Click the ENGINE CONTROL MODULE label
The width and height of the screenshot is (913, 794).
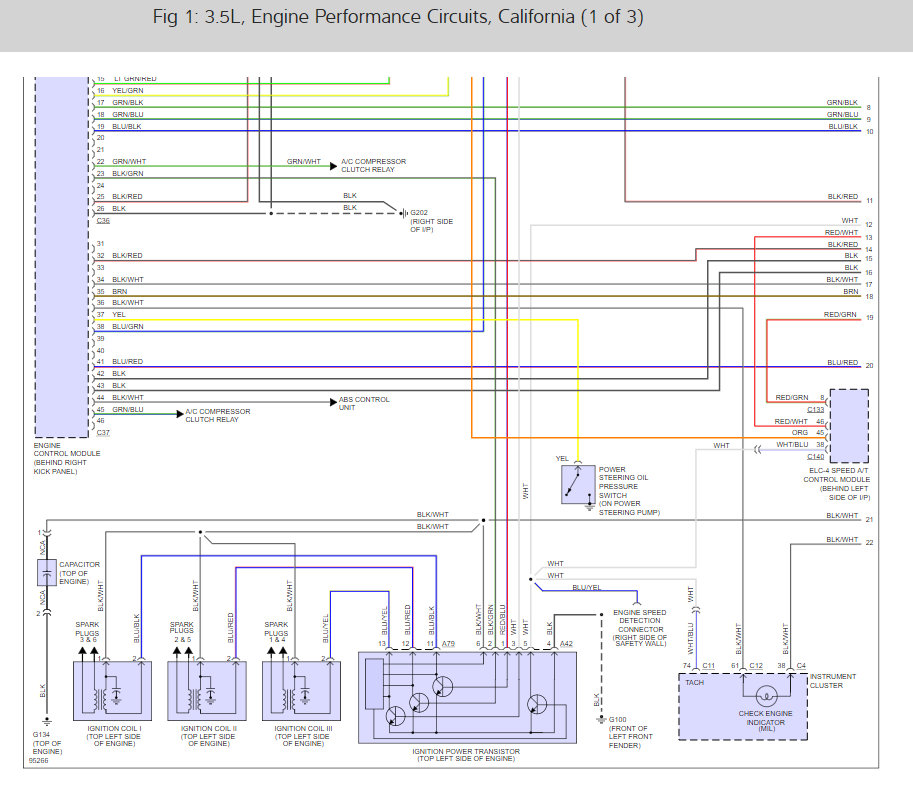click(x=67, y=458)
